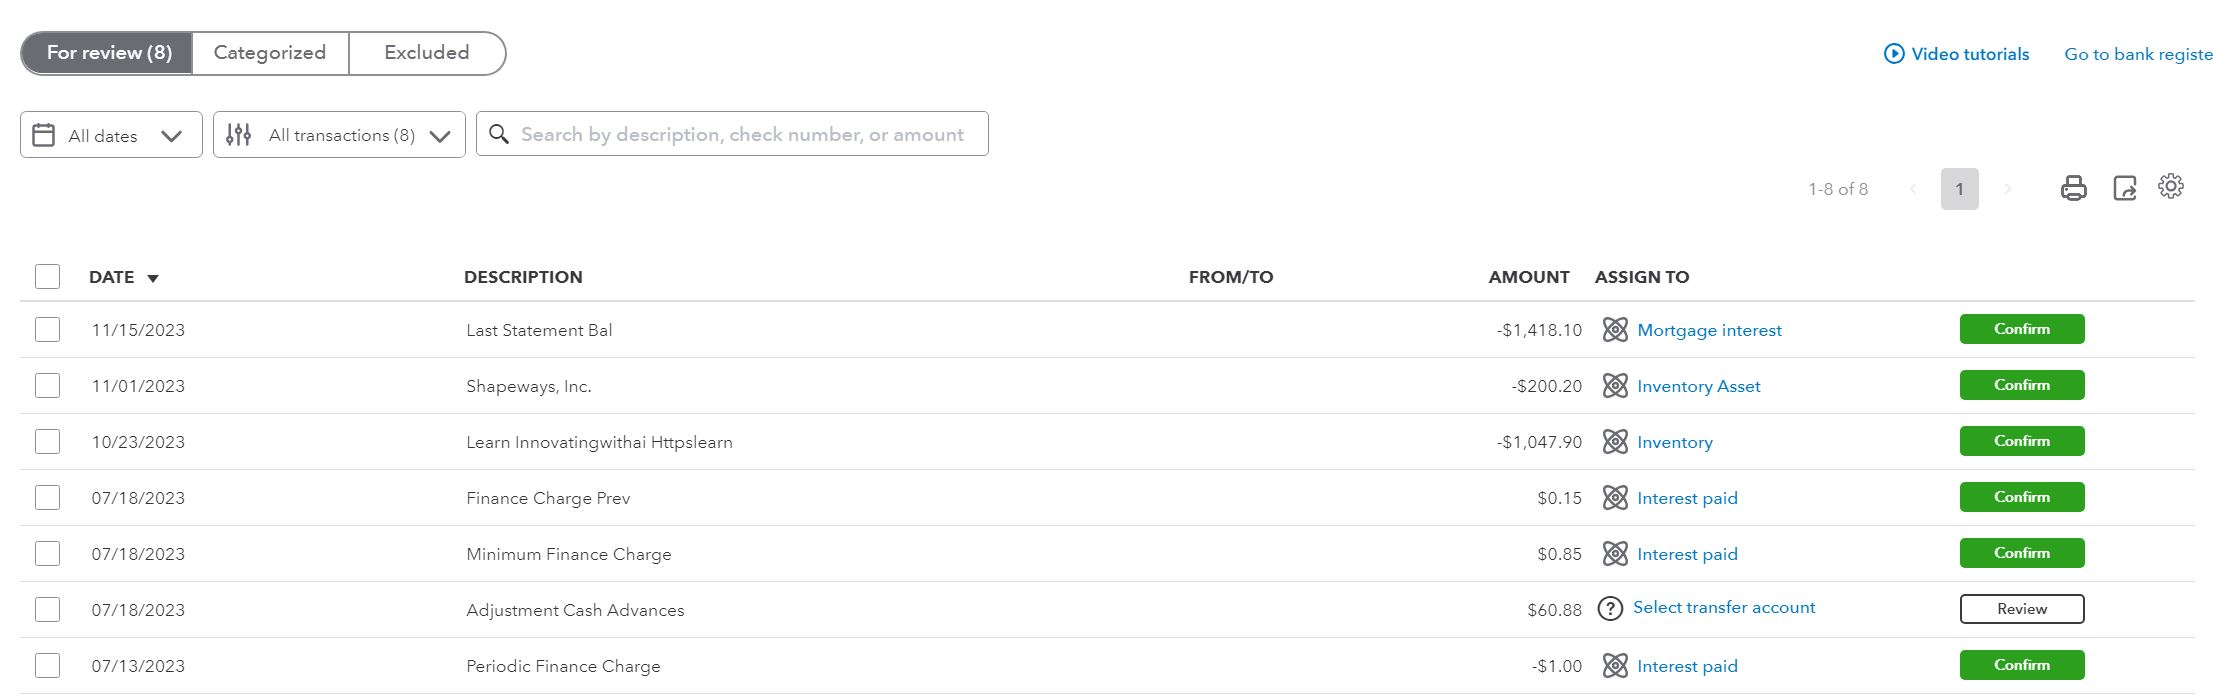Confirm the Last Statement Bal transaction

coord(2021,329)
